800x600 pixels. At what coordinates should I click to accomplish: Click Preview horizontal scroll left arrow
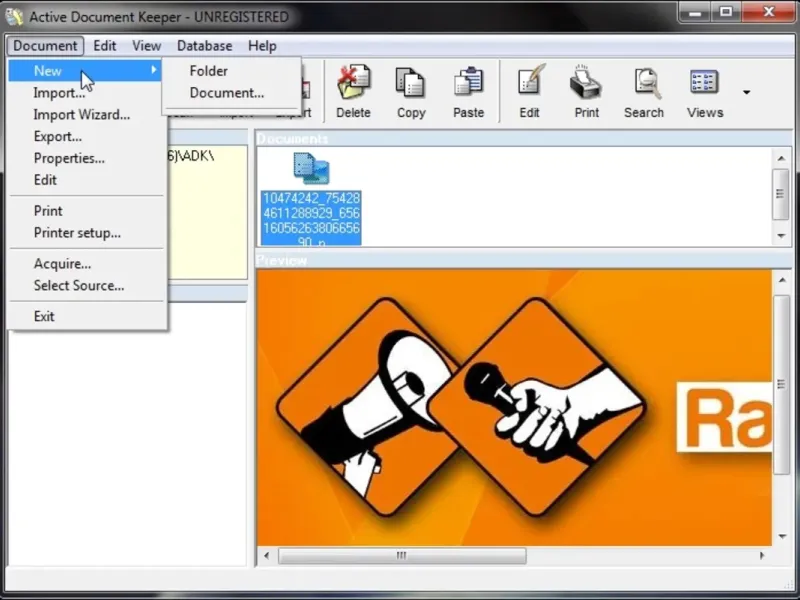(266, 556)
